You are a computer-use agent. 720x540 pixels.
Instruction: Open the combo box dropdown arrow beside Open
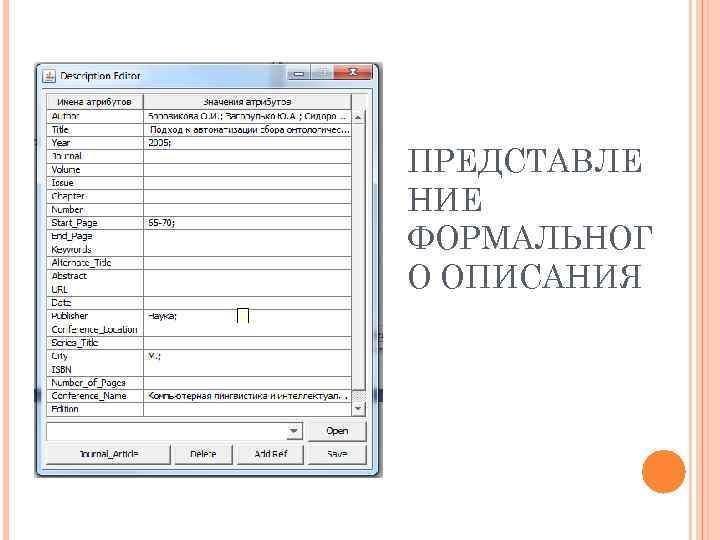[x=293, y=431]
